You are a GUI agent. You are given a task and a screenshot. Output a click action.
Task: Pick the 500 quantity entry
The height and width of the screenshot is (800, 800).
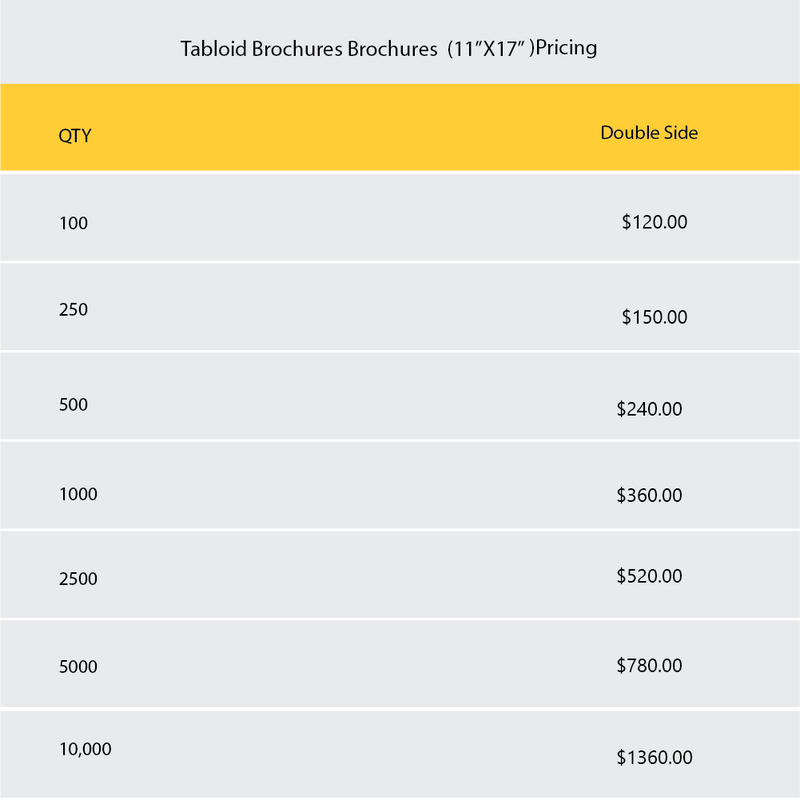[x=73, y=405]
